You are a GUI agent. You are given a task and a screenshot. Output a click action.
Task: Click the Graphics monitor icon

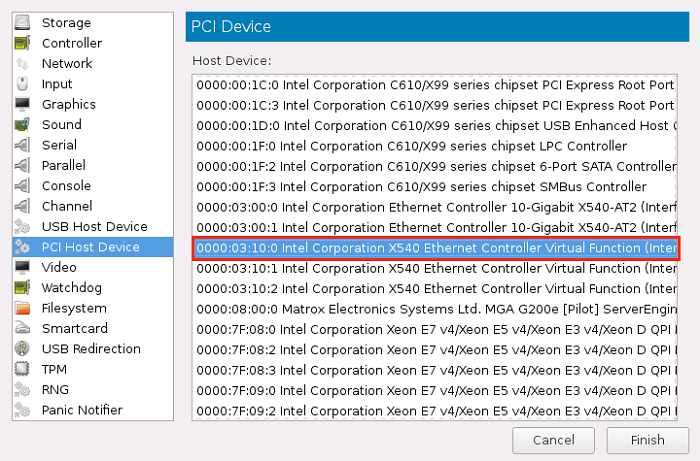click(22, 105)
